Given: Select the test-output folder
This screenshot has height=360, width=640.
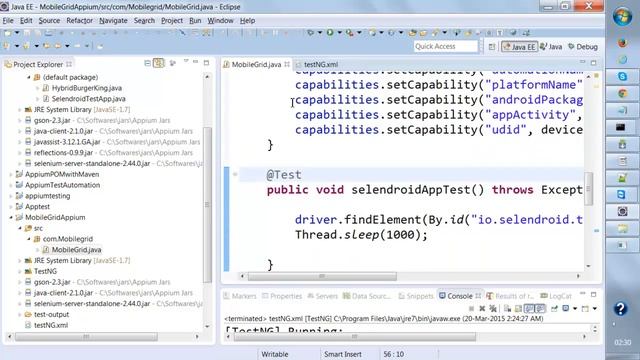Looking at the screenshot, I should 51,314.
